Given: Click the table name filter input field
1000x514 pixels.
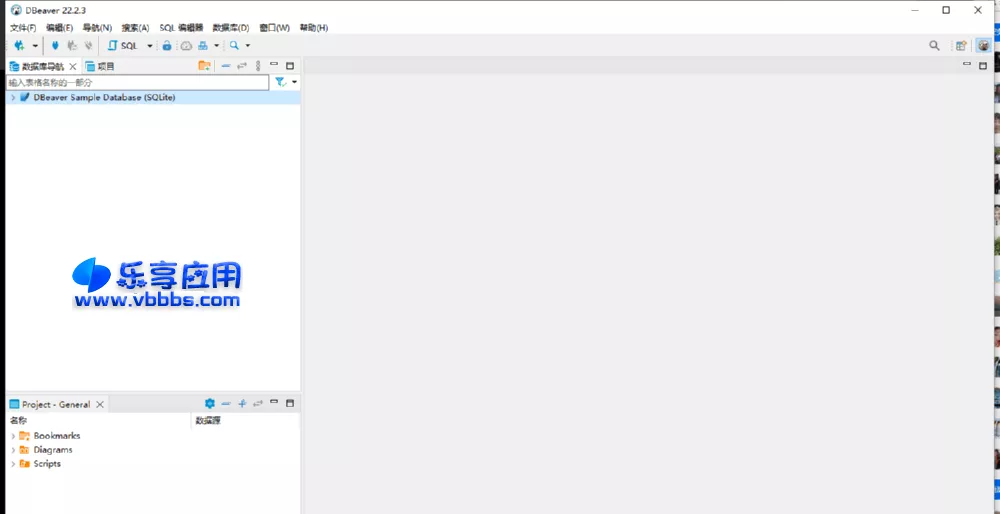Looking at the screenshot, I should point(137,82).
